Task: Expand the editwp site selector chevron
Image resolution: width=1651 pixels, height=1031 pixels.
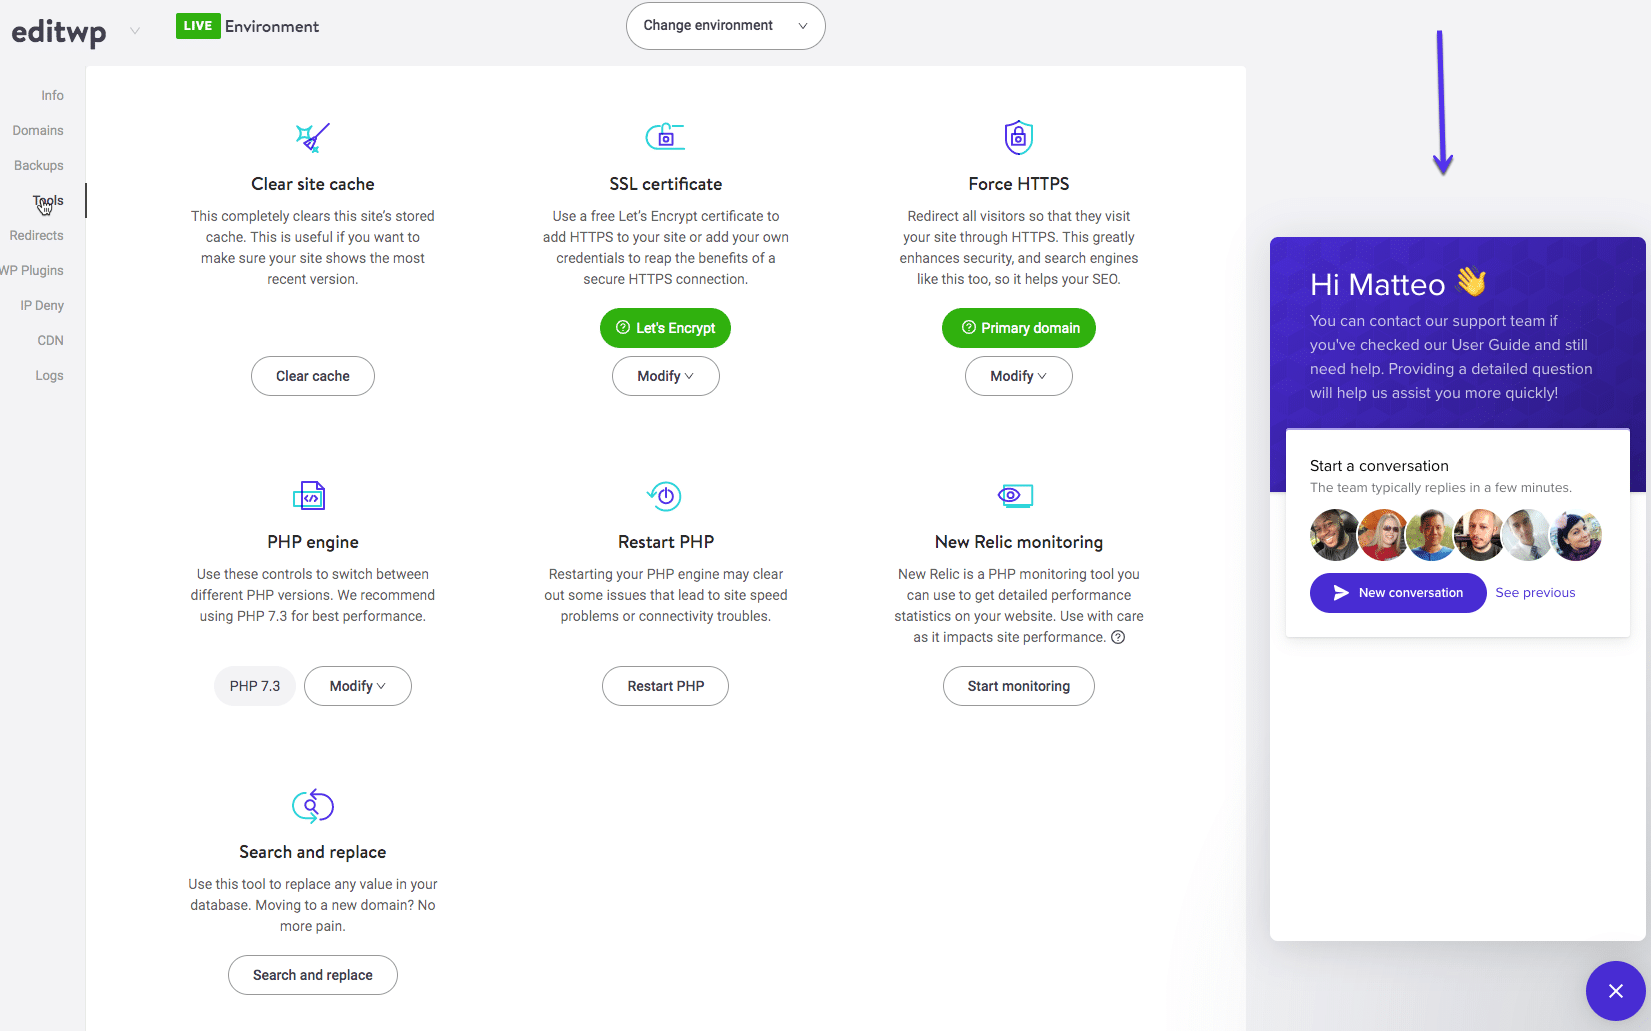Action: click(135, 30)
